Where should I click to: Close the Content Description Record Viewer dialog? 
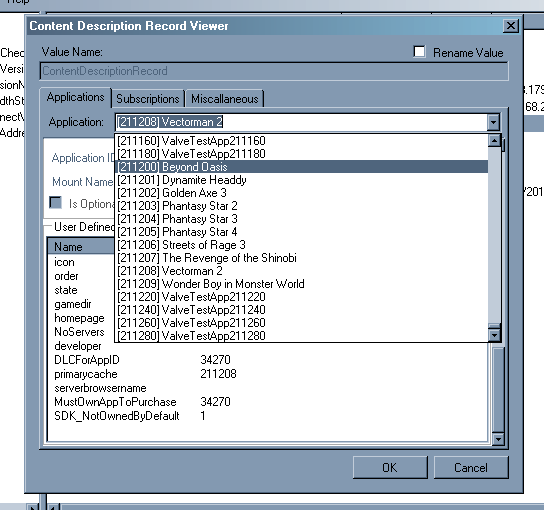tap(511, 26)
